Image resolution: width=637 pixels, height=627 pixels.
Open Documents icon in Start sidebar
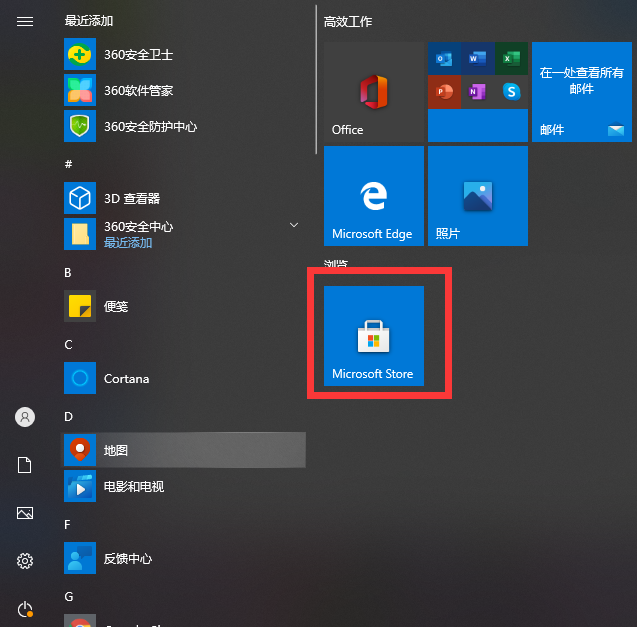(x=24, y=465)
